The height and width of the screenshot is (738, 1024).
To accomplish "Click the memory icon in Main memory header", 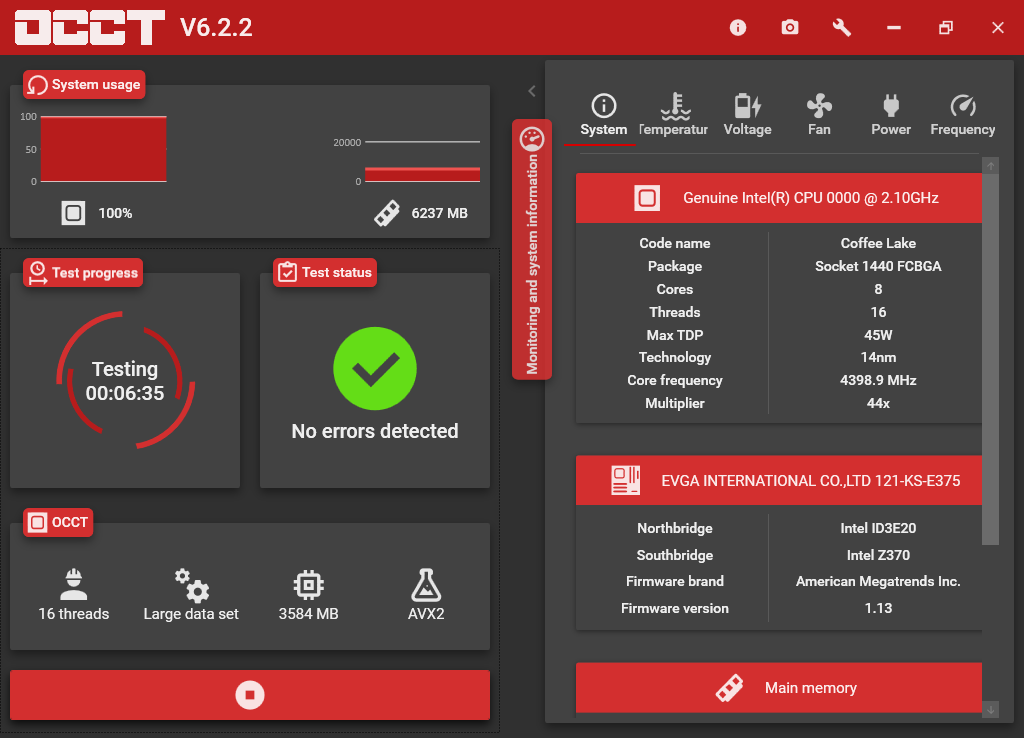I will point(729,688).
